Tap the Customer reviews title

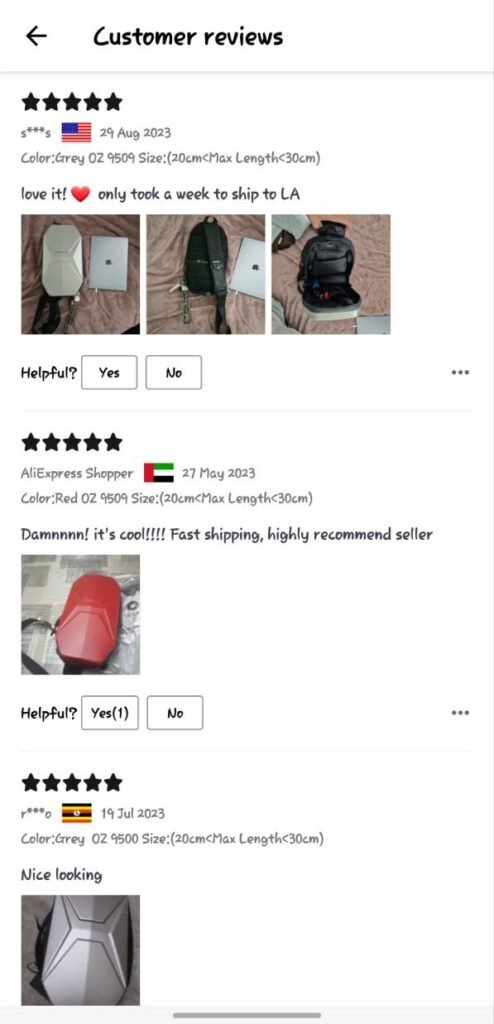(x=188, y=37)
